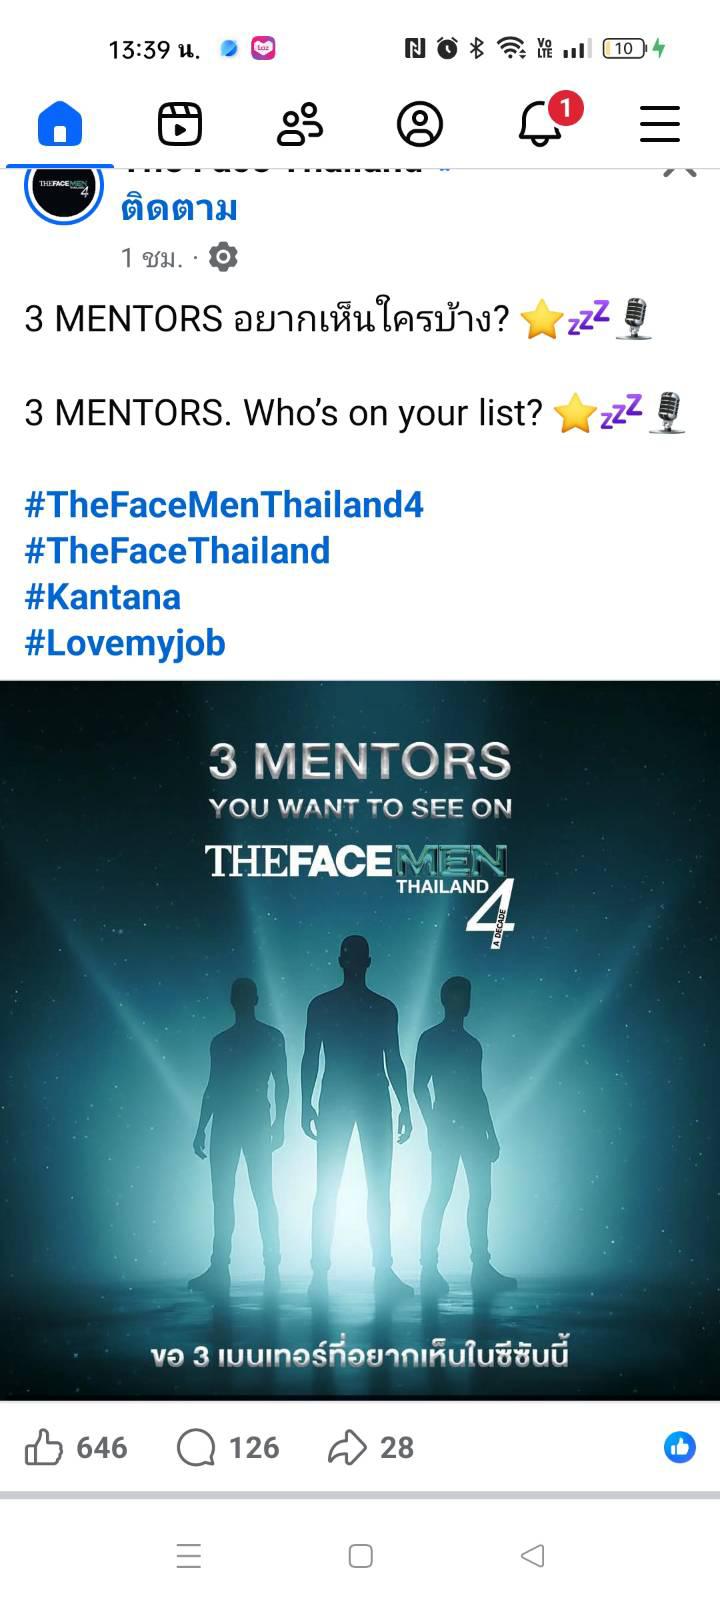Open hashtag #Kantana
Viewport: 720px width, 1600px height.
click(x=102, y=596)
